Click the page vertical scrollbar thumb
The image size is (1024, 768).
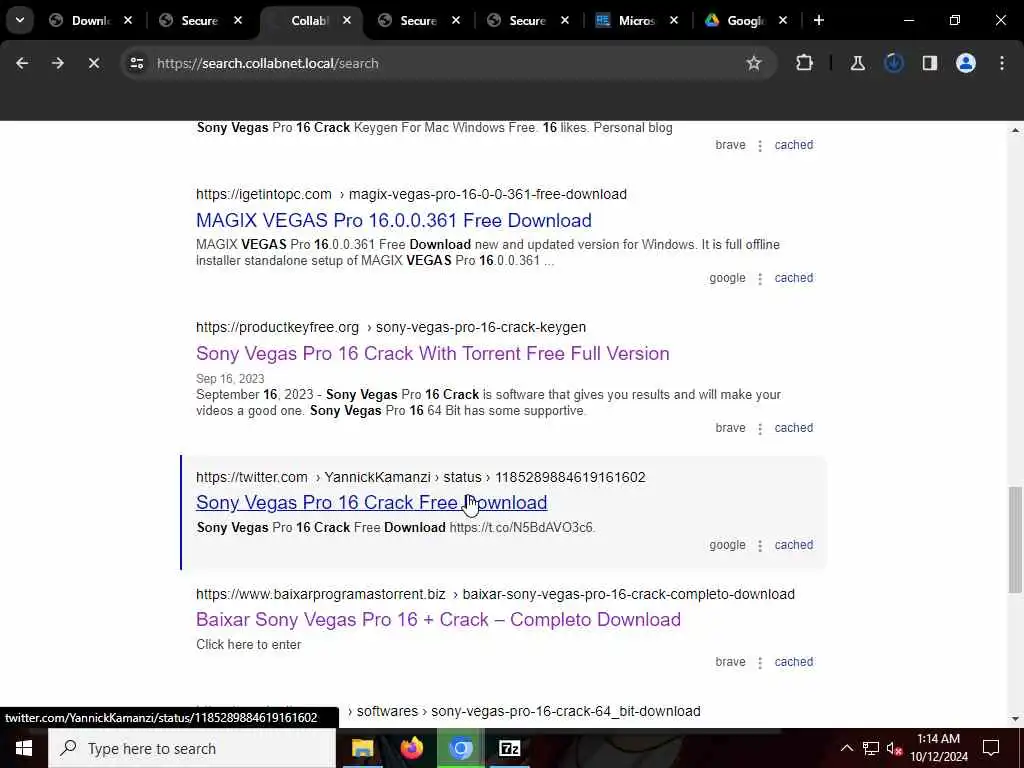[1015, 539]
